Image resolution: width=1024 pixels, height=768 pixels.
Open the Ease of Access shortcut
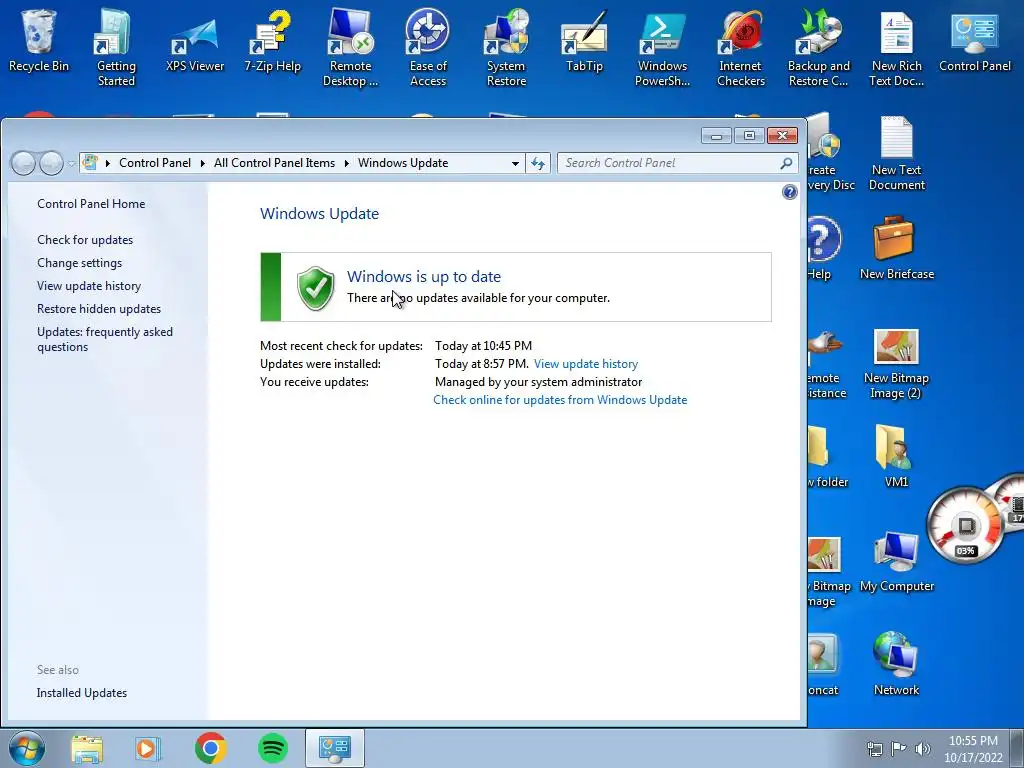[x=428, y=47]
